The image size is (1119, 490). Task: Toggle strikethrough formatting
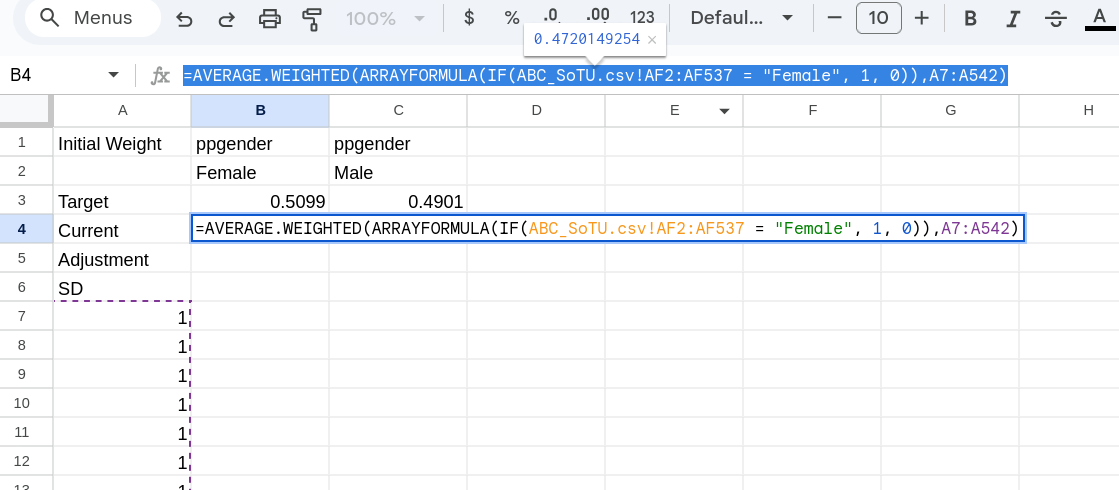tap(1056, 18)
